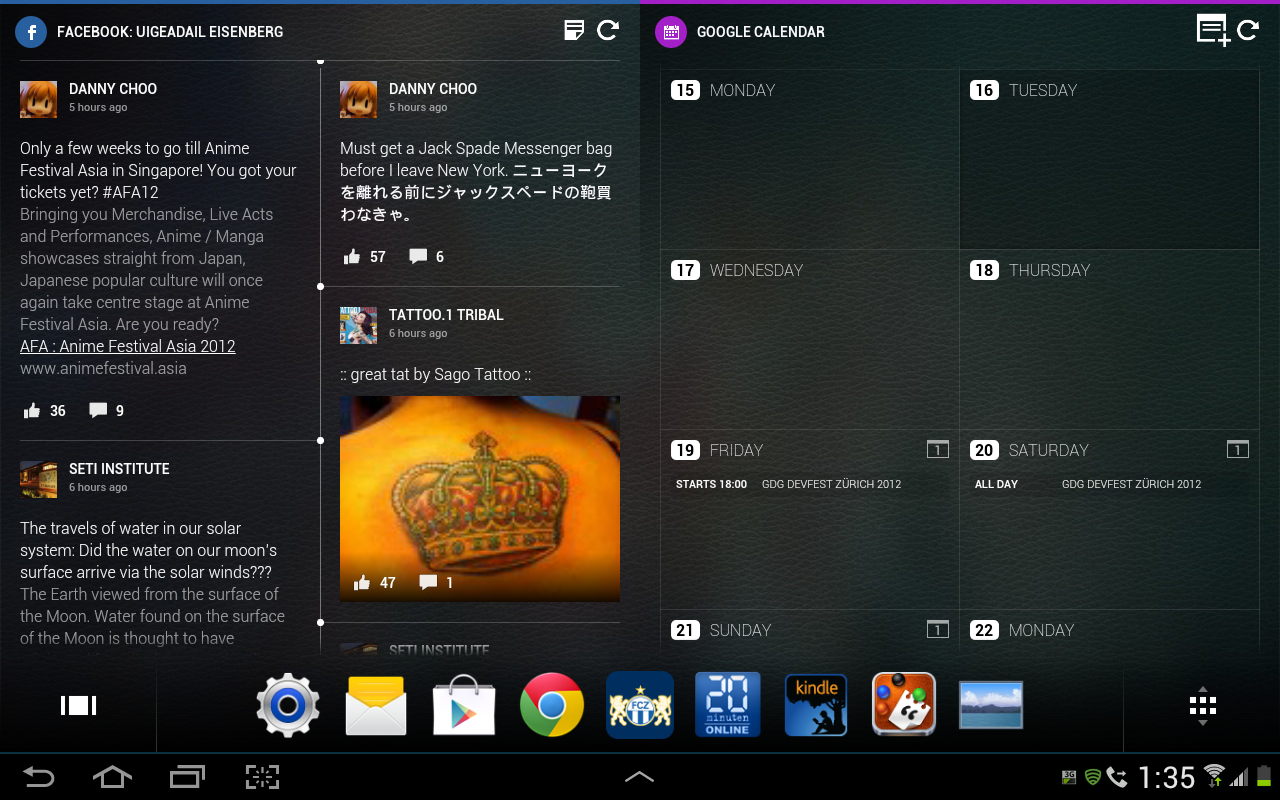Open Danny Choo avatar on Jack Spade post
This screenshot has width=1280, height=800.
(x=358, y=99)
